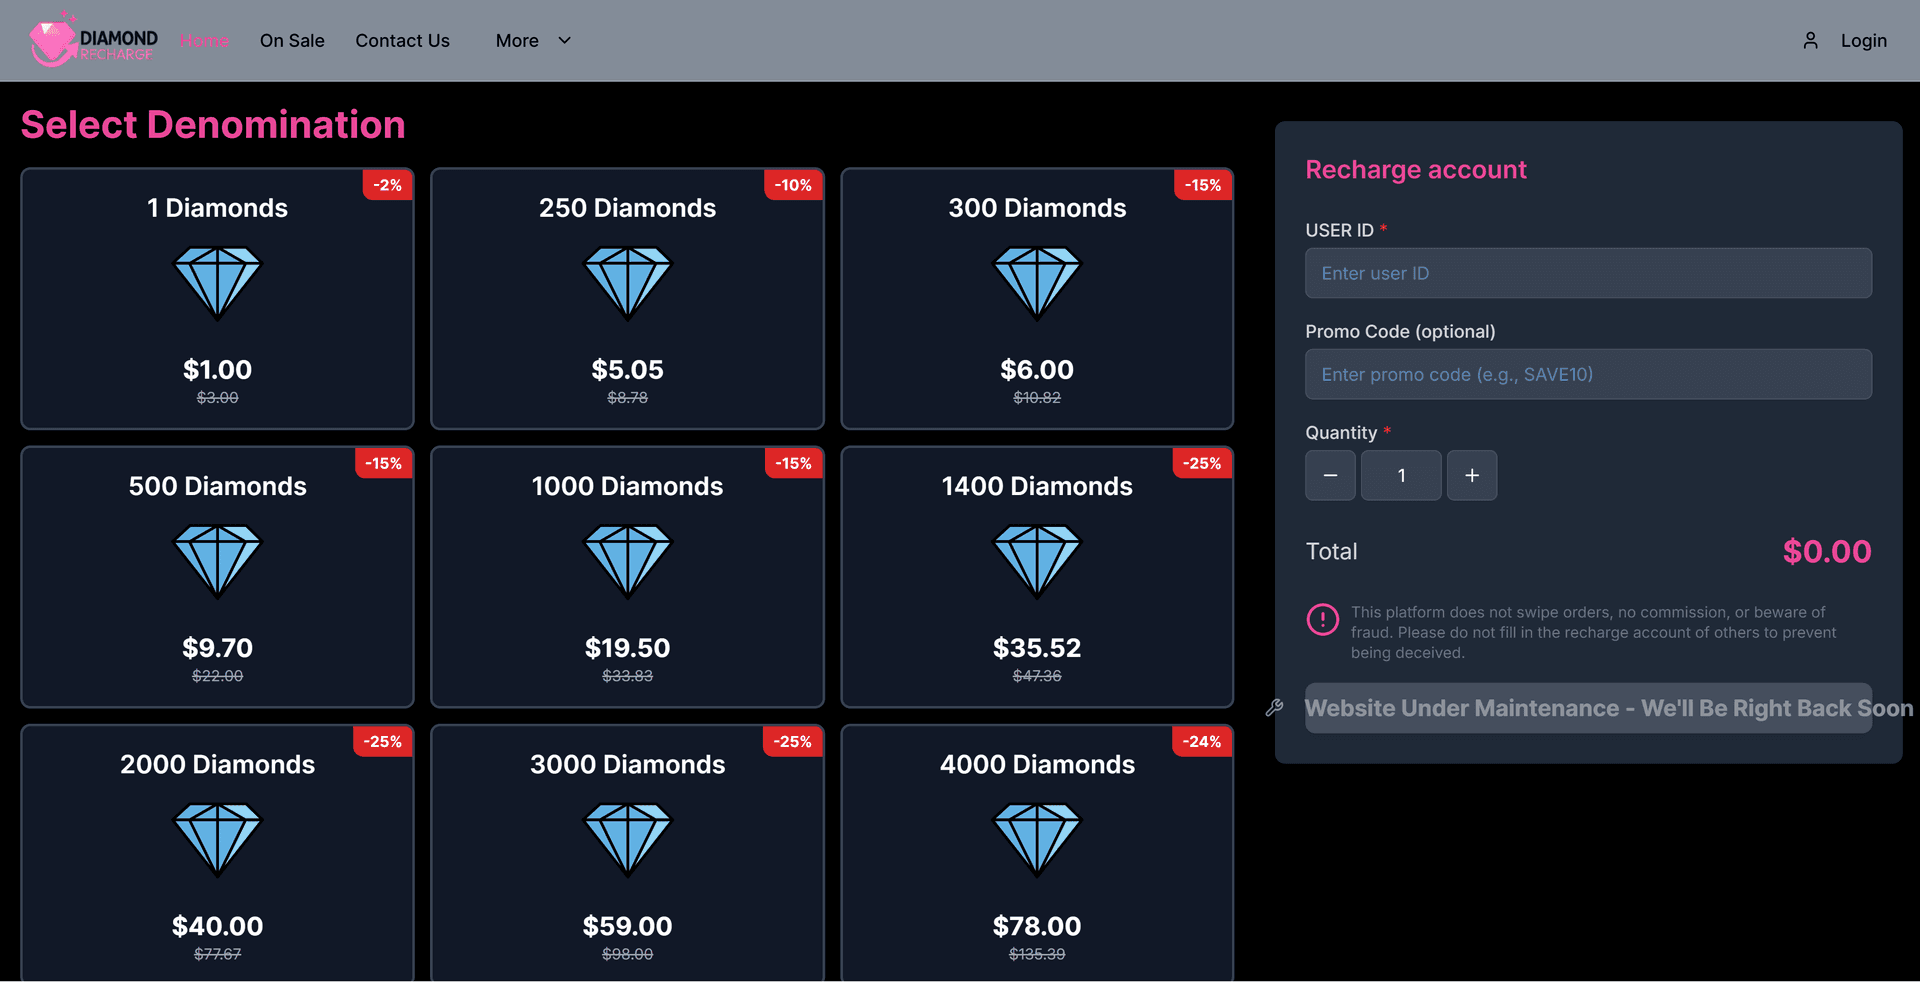Increase quantity with the plus button
Image resolution: width=1920 pixels, height=982 pixels.
[1472, 475]
